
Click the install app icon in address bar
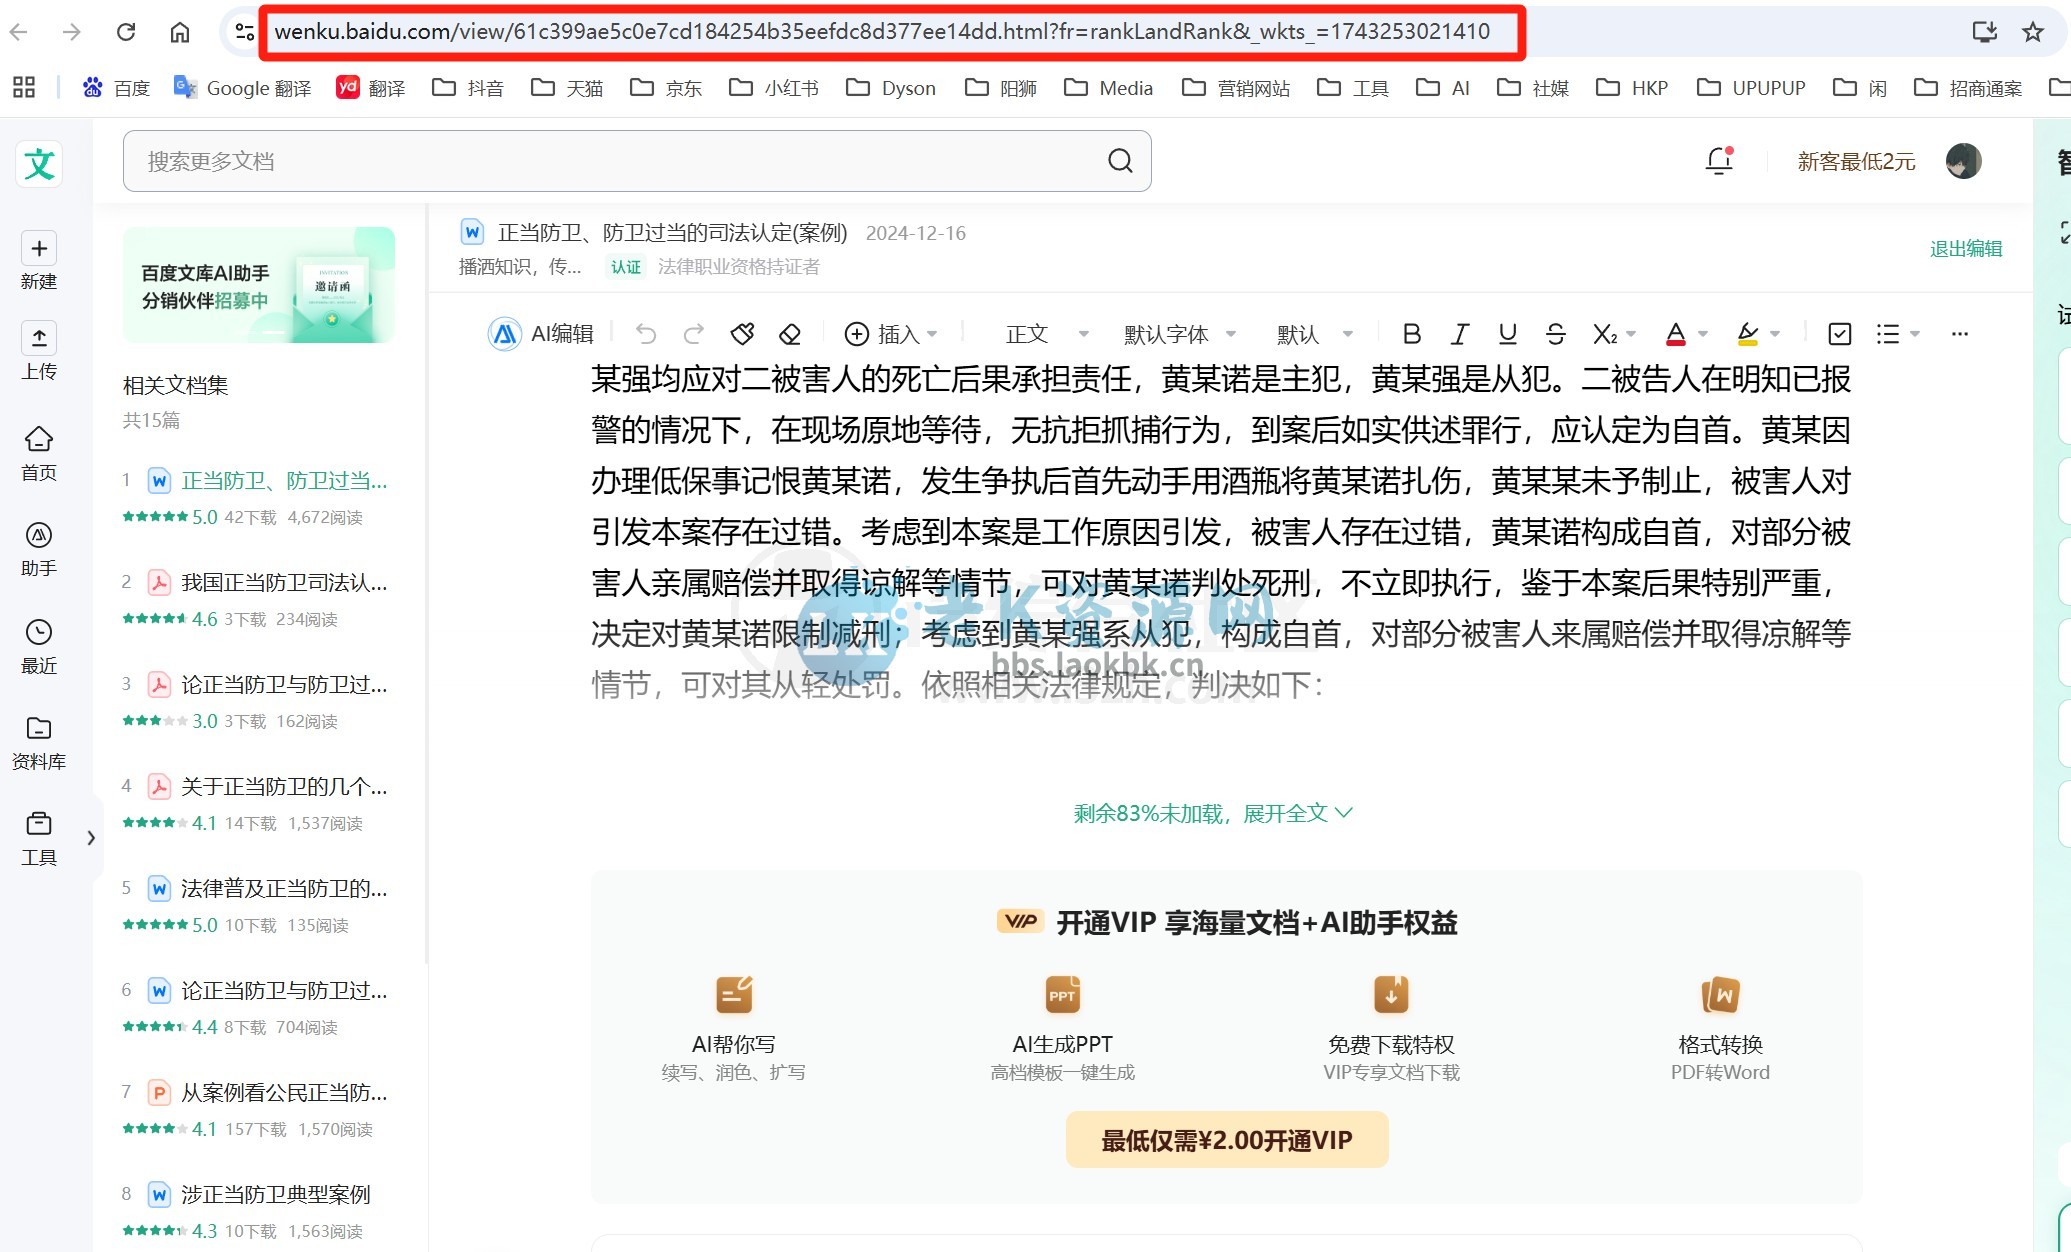pos(1985,32)
